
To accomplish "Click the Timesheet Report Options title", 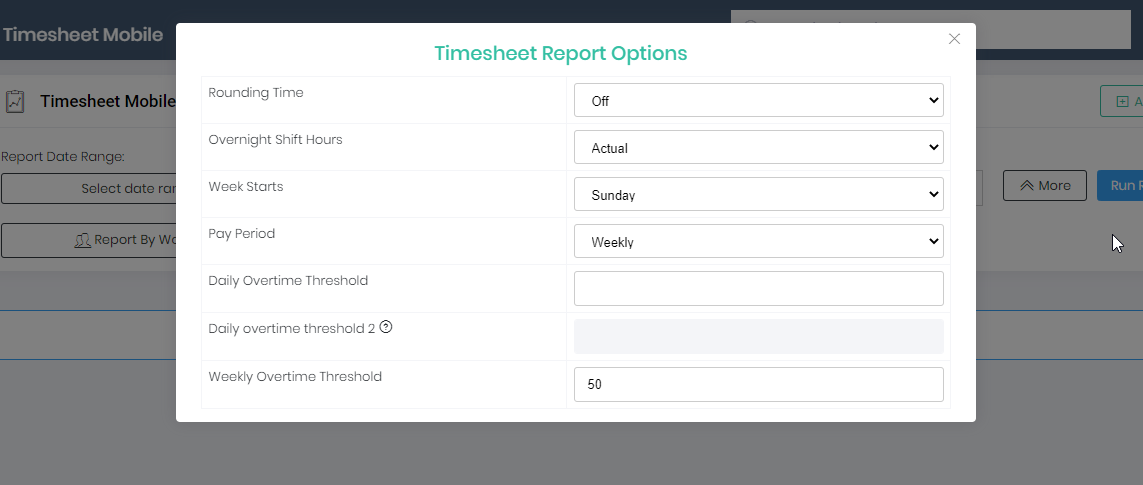I will tap(560, 53).
